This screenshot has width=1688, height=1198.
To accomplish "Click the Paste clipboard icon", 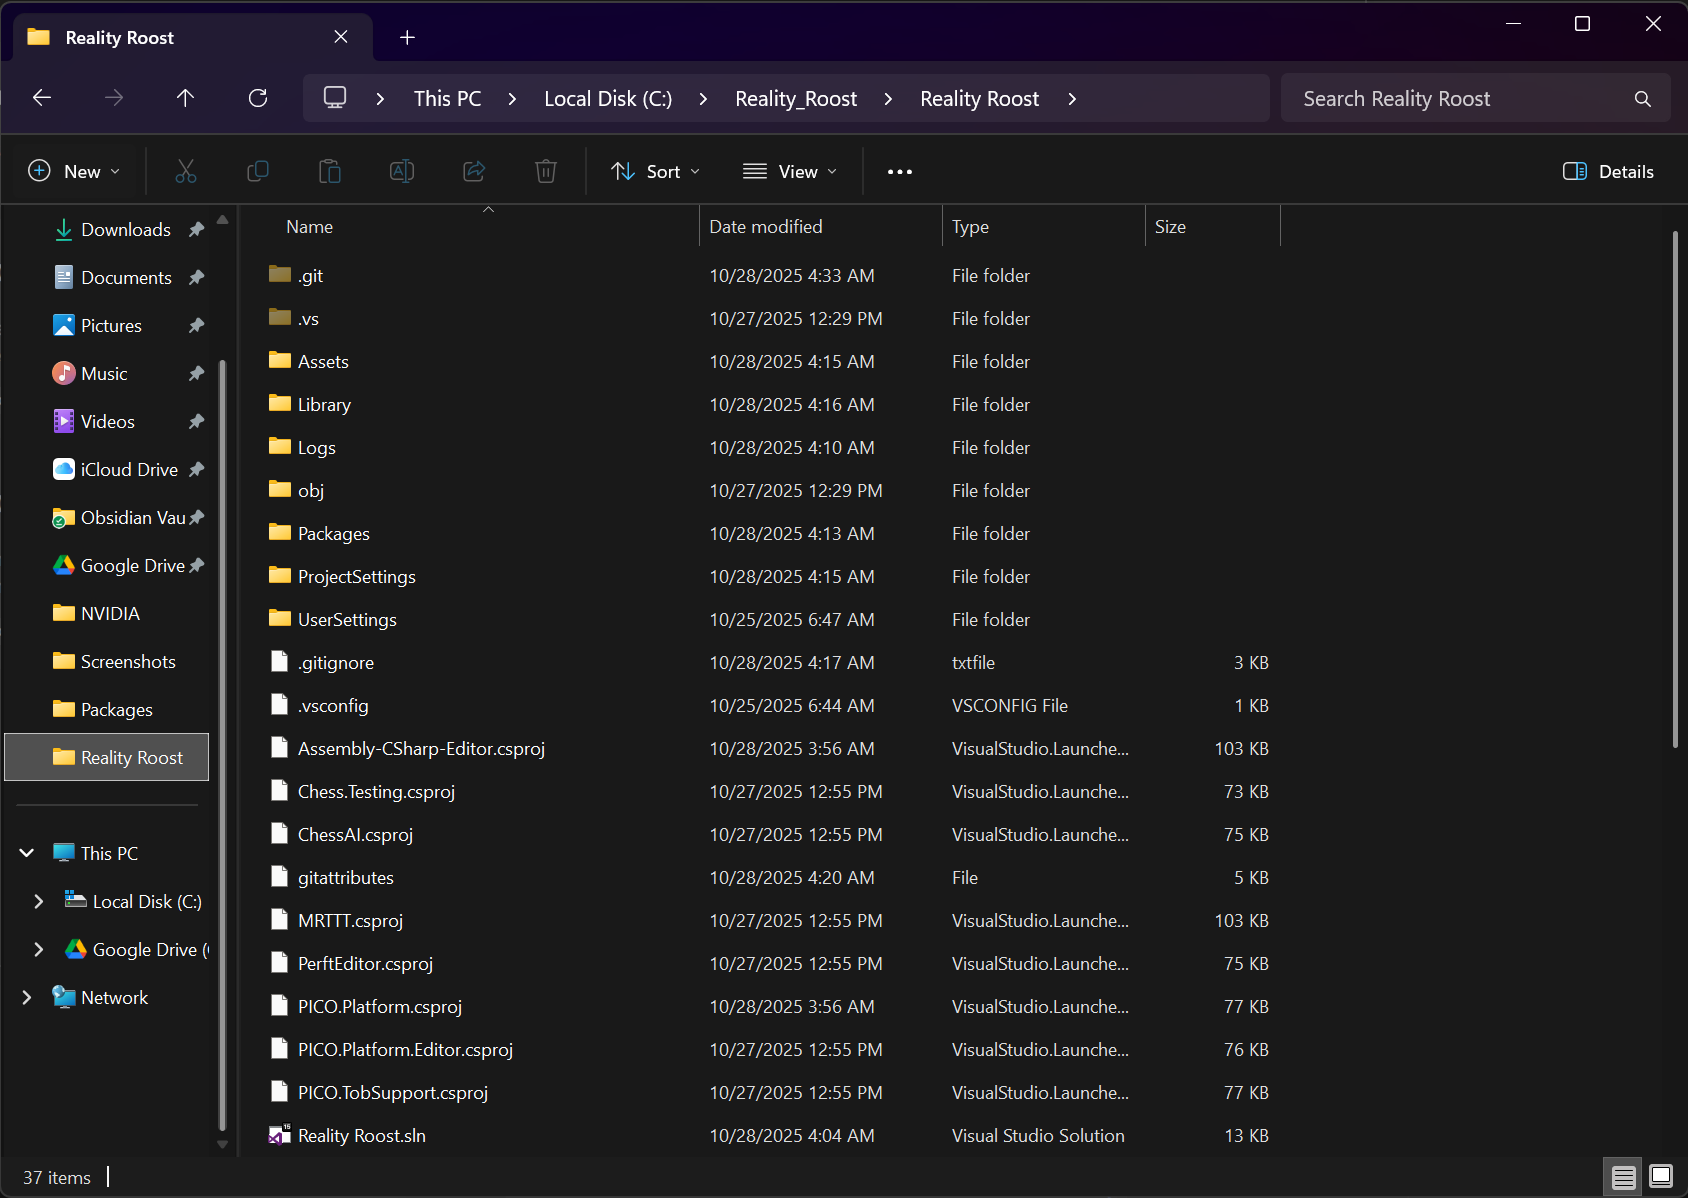I will 330,171.
